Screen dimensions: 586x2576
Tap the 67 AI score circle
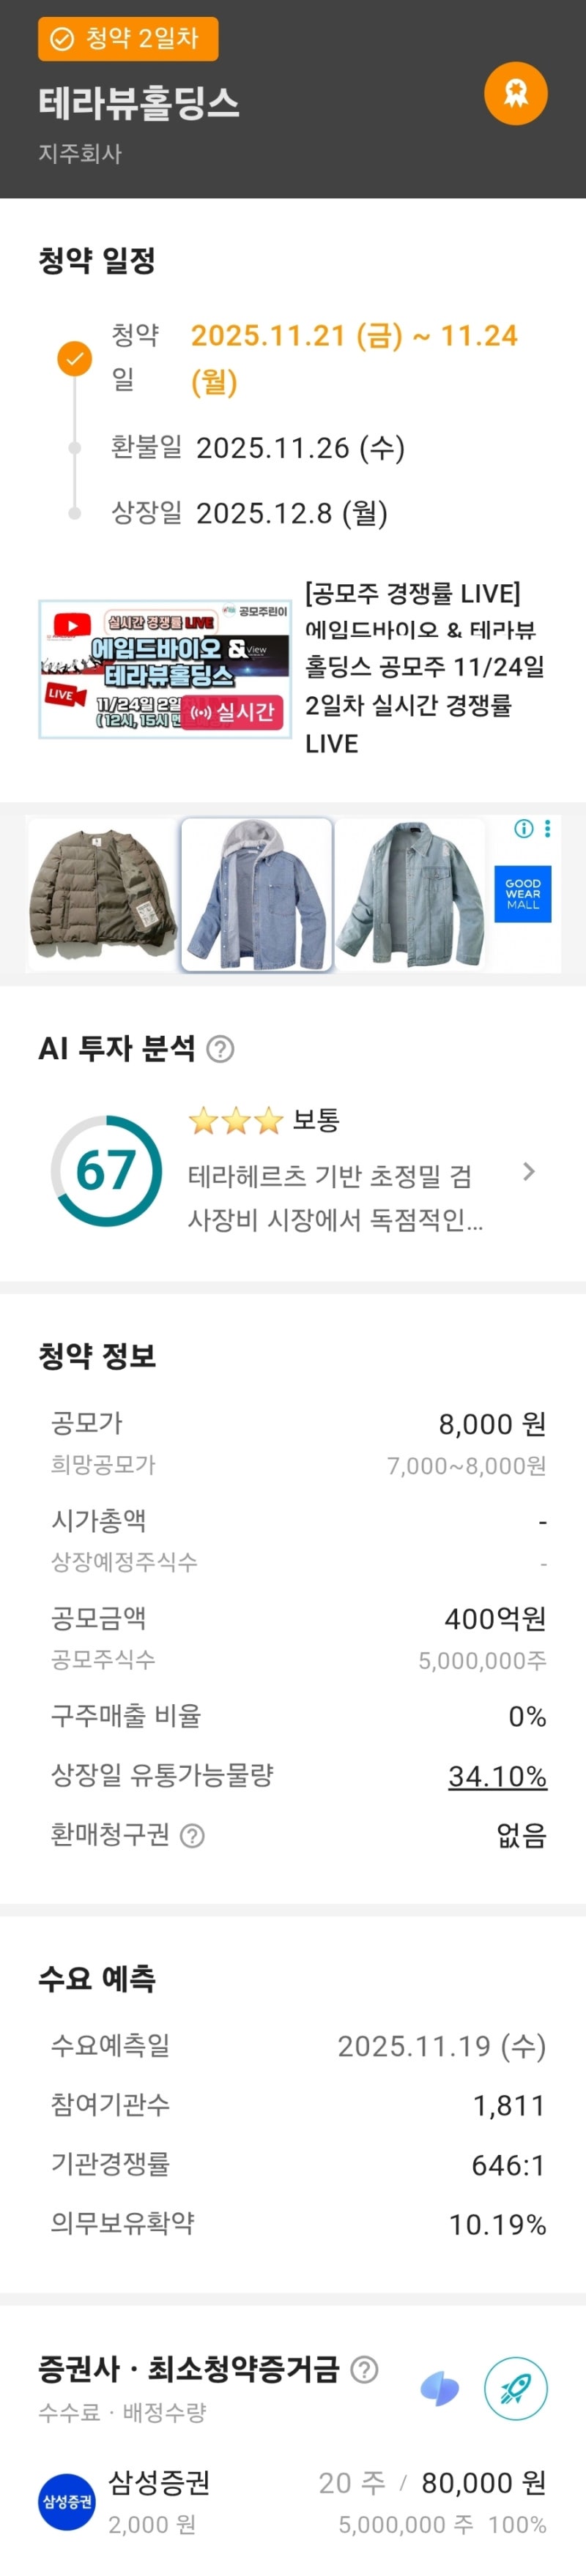pos(106,1171)
